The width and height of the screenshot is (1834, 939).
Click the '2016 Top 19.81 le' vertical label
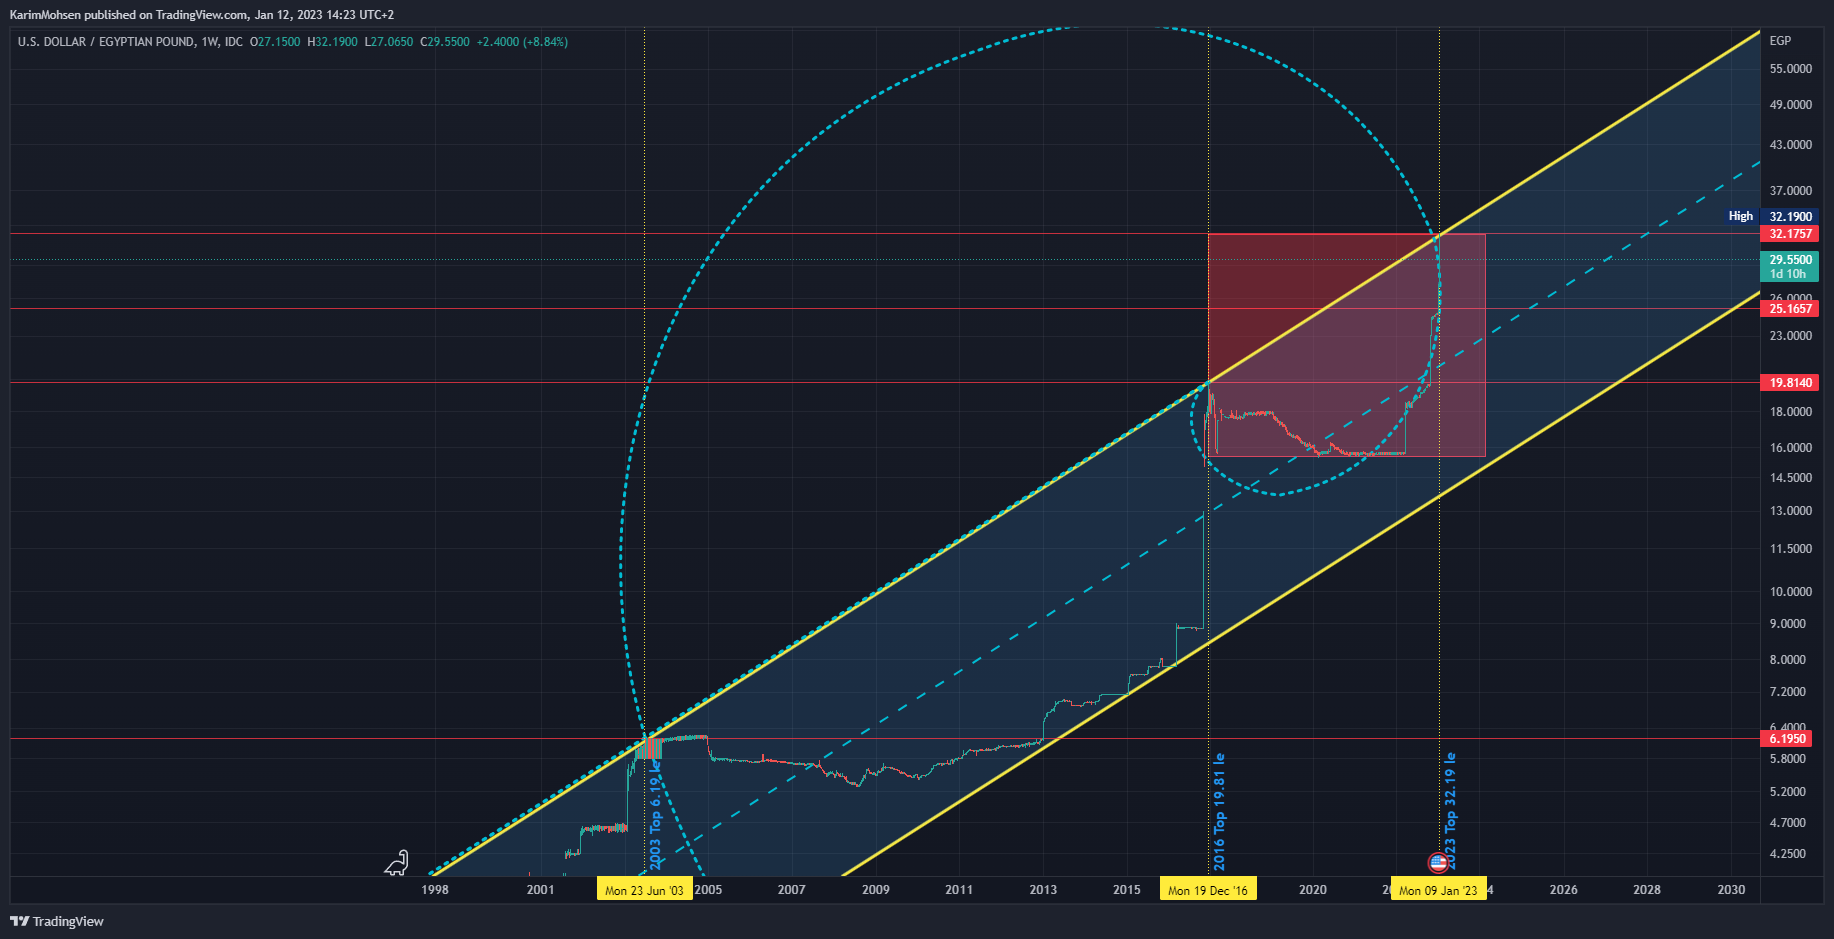[x=1219, y=812]
